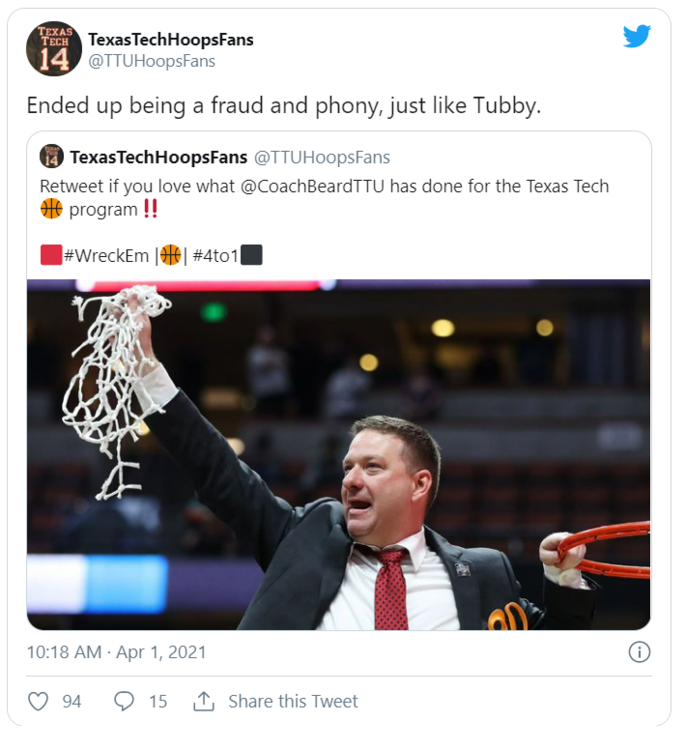Open the info circle icon beside the date
Viewport: 686px width, 750px height.
(639, 652)
